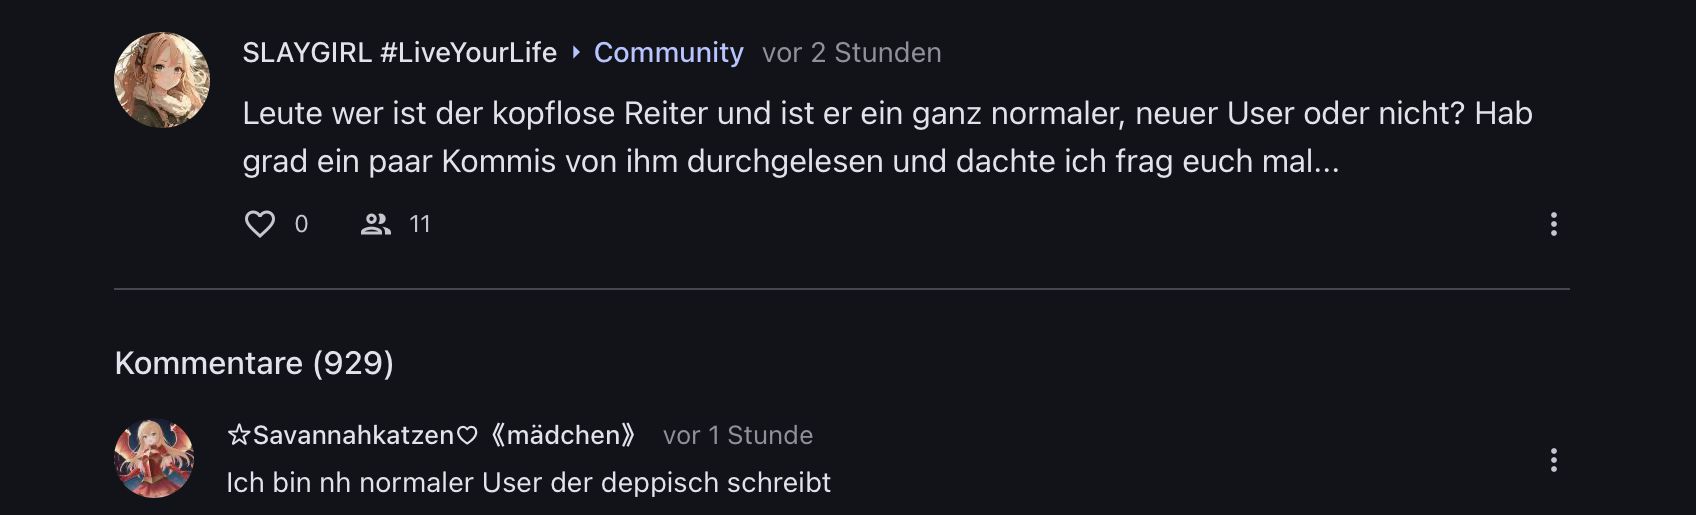The height and width of the screenshot is (515, 1696).
Task: Click the participant count 11
Action: 420,224
